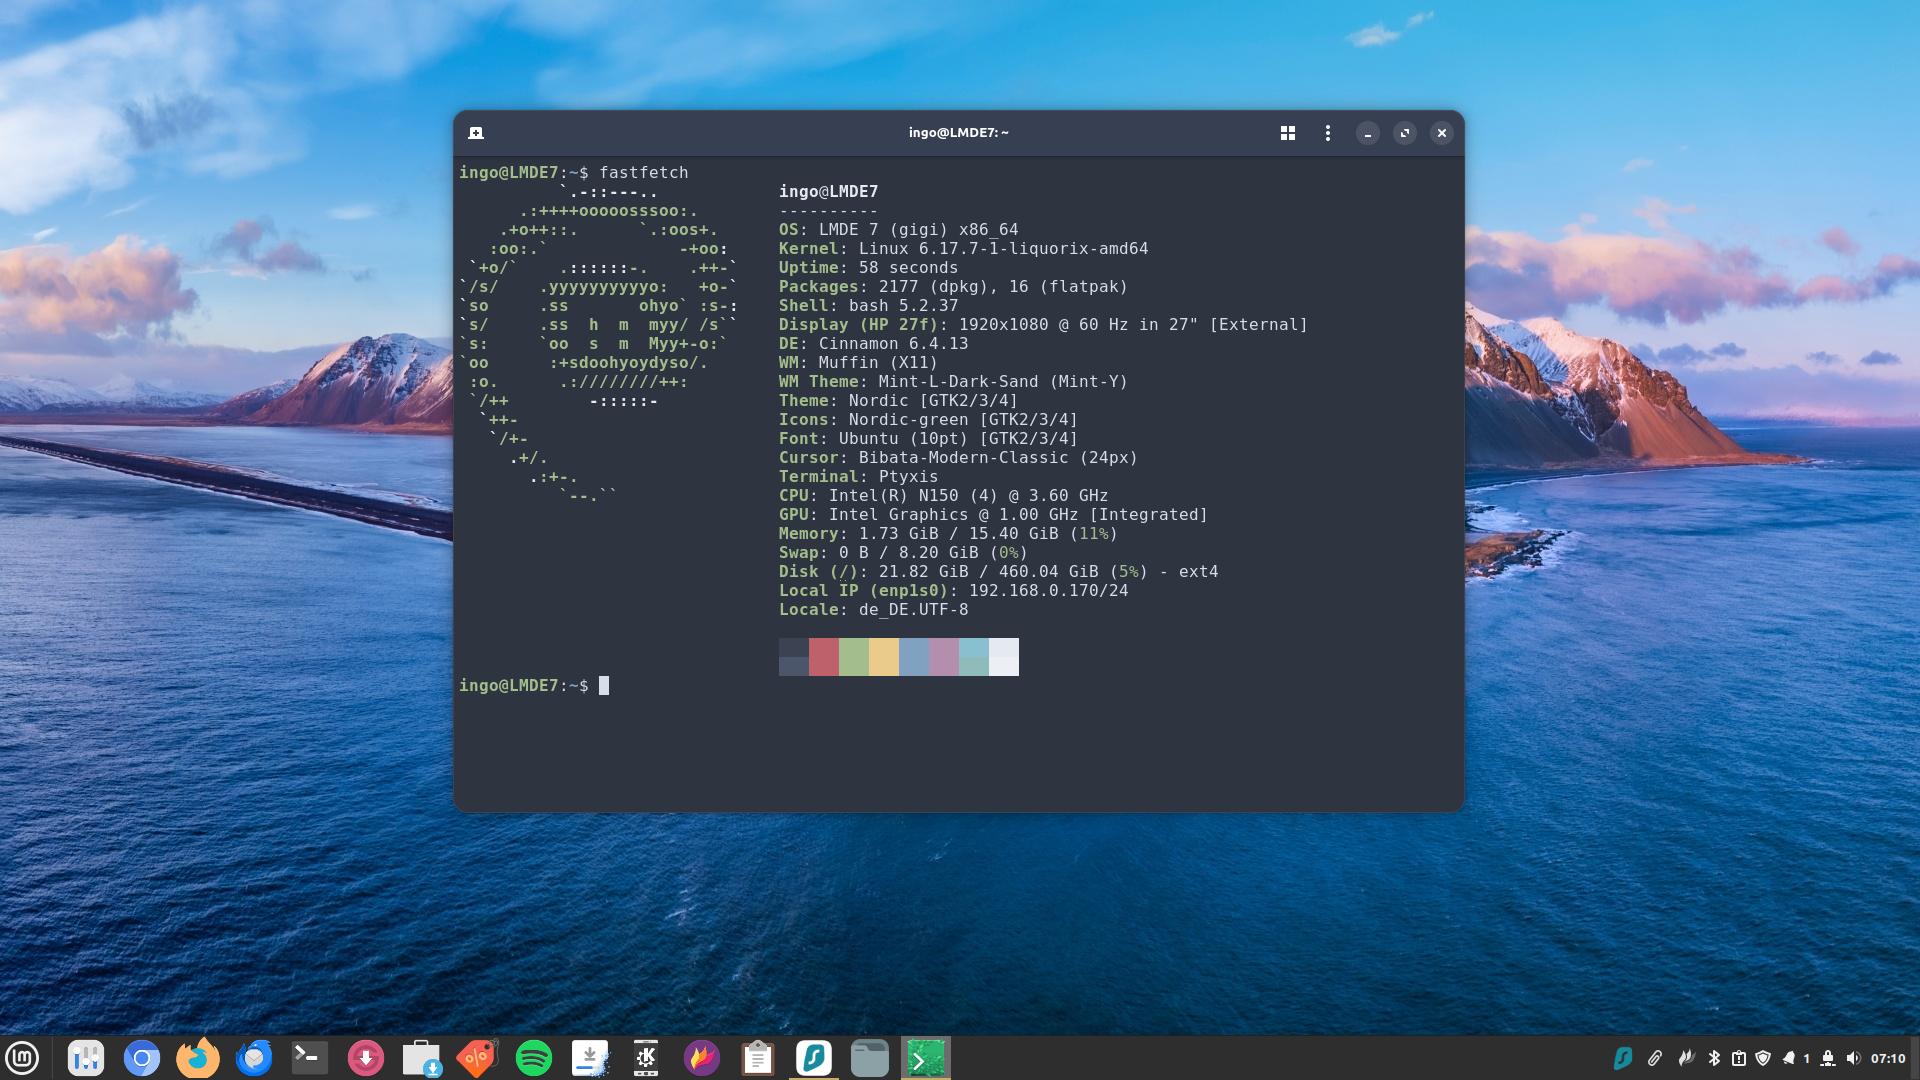This screenshot has width=1920, height=1080.
Task: Show the tab overview grid
Action: tap(1288, 133)
